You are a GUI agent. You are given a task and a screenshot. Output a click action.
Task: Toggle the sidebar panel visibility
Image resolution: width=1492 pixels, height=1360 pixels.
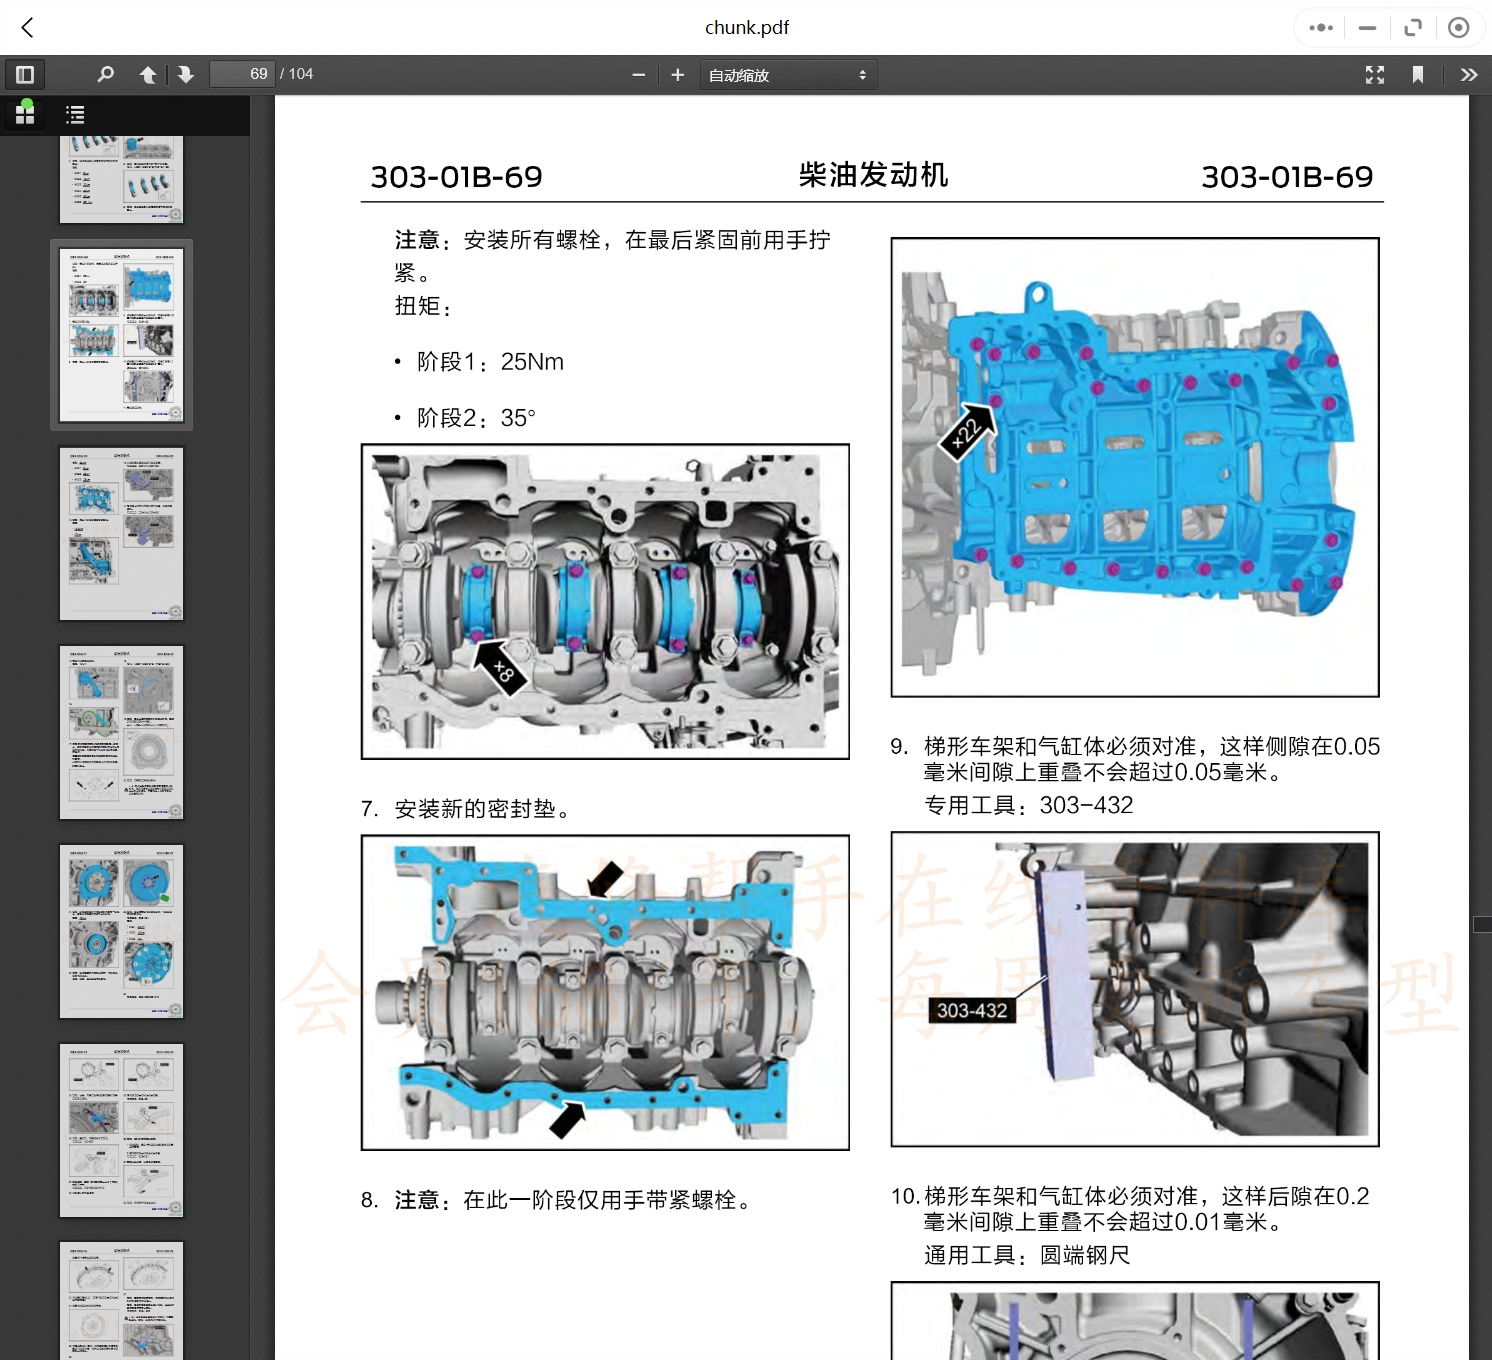tap(24, 74)
